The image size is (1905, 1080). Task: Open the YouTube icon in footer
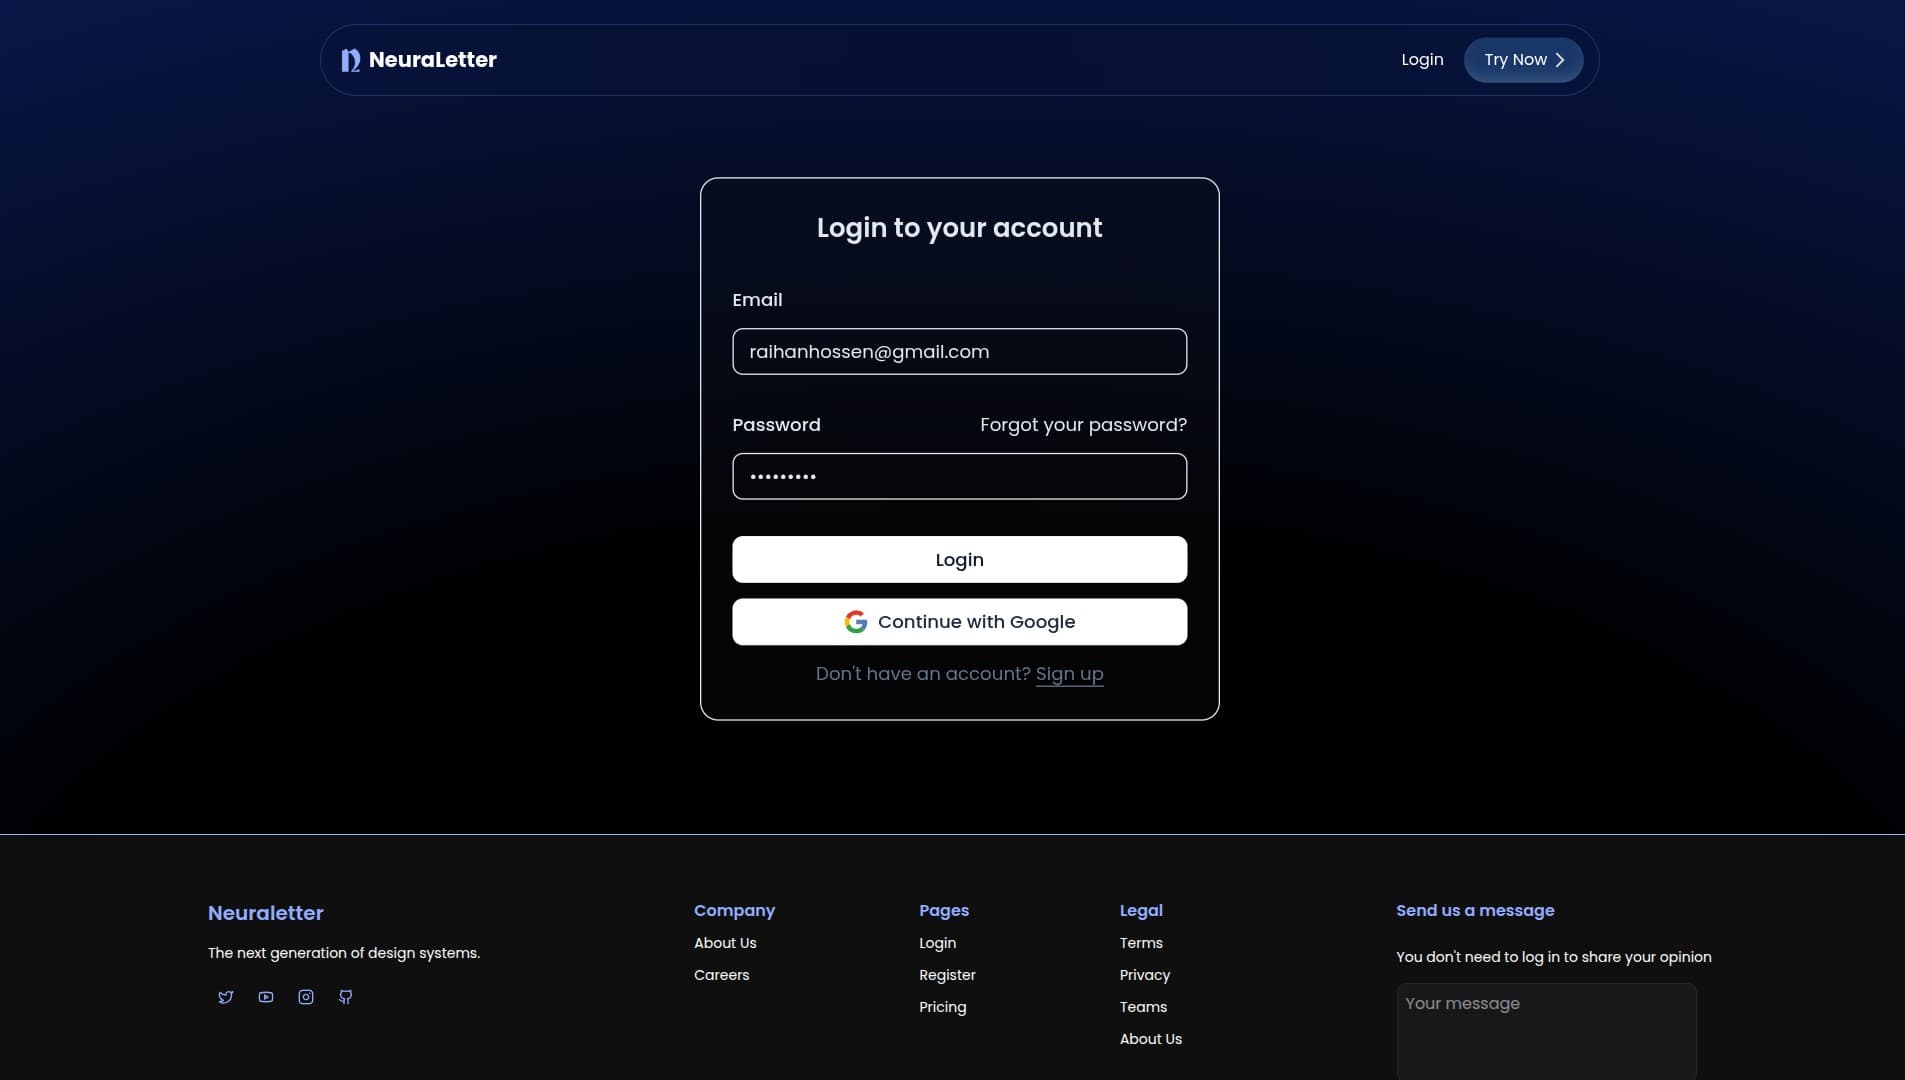coord(266,997)
